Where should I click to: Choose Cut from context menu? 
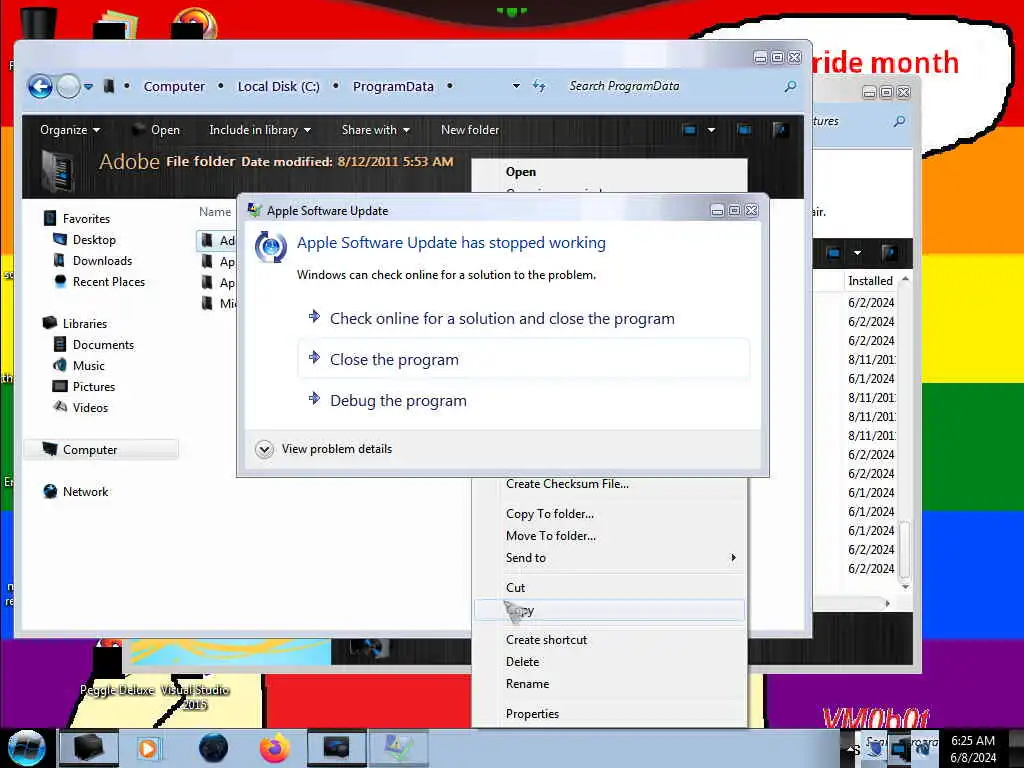[609, 588]
